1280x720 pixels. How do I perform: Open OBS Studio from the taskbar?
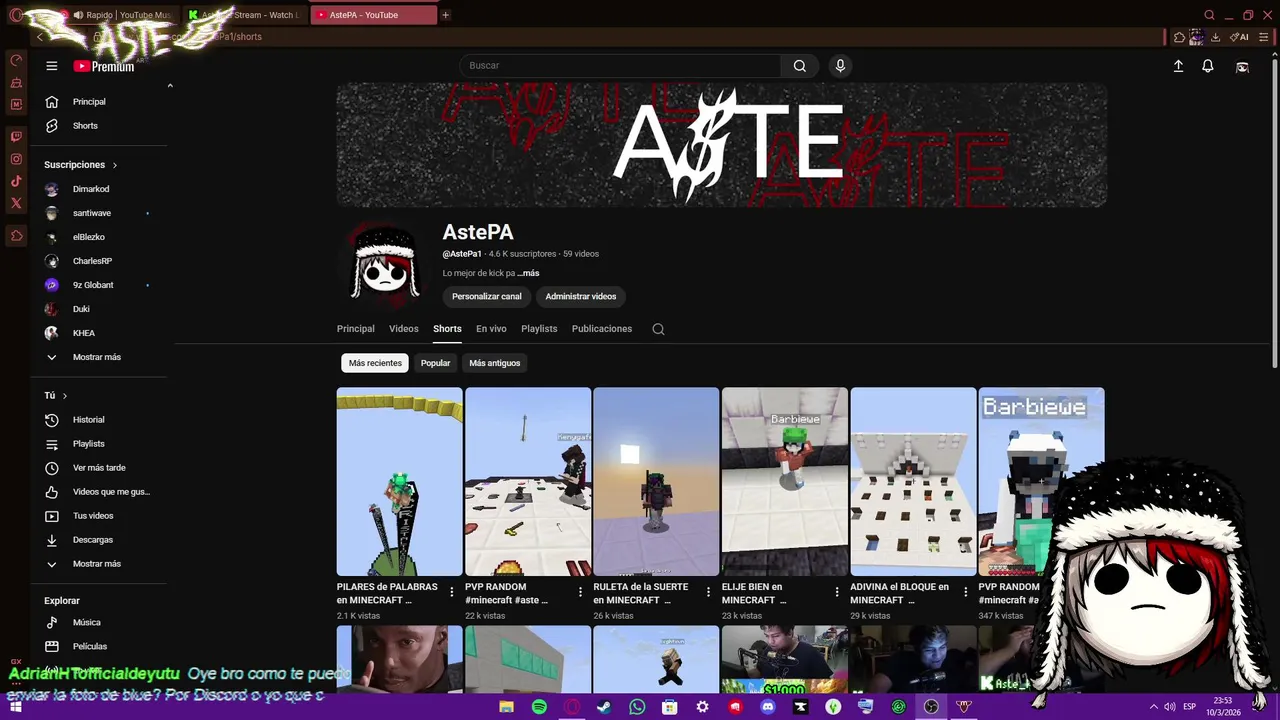tap(931, 707)
